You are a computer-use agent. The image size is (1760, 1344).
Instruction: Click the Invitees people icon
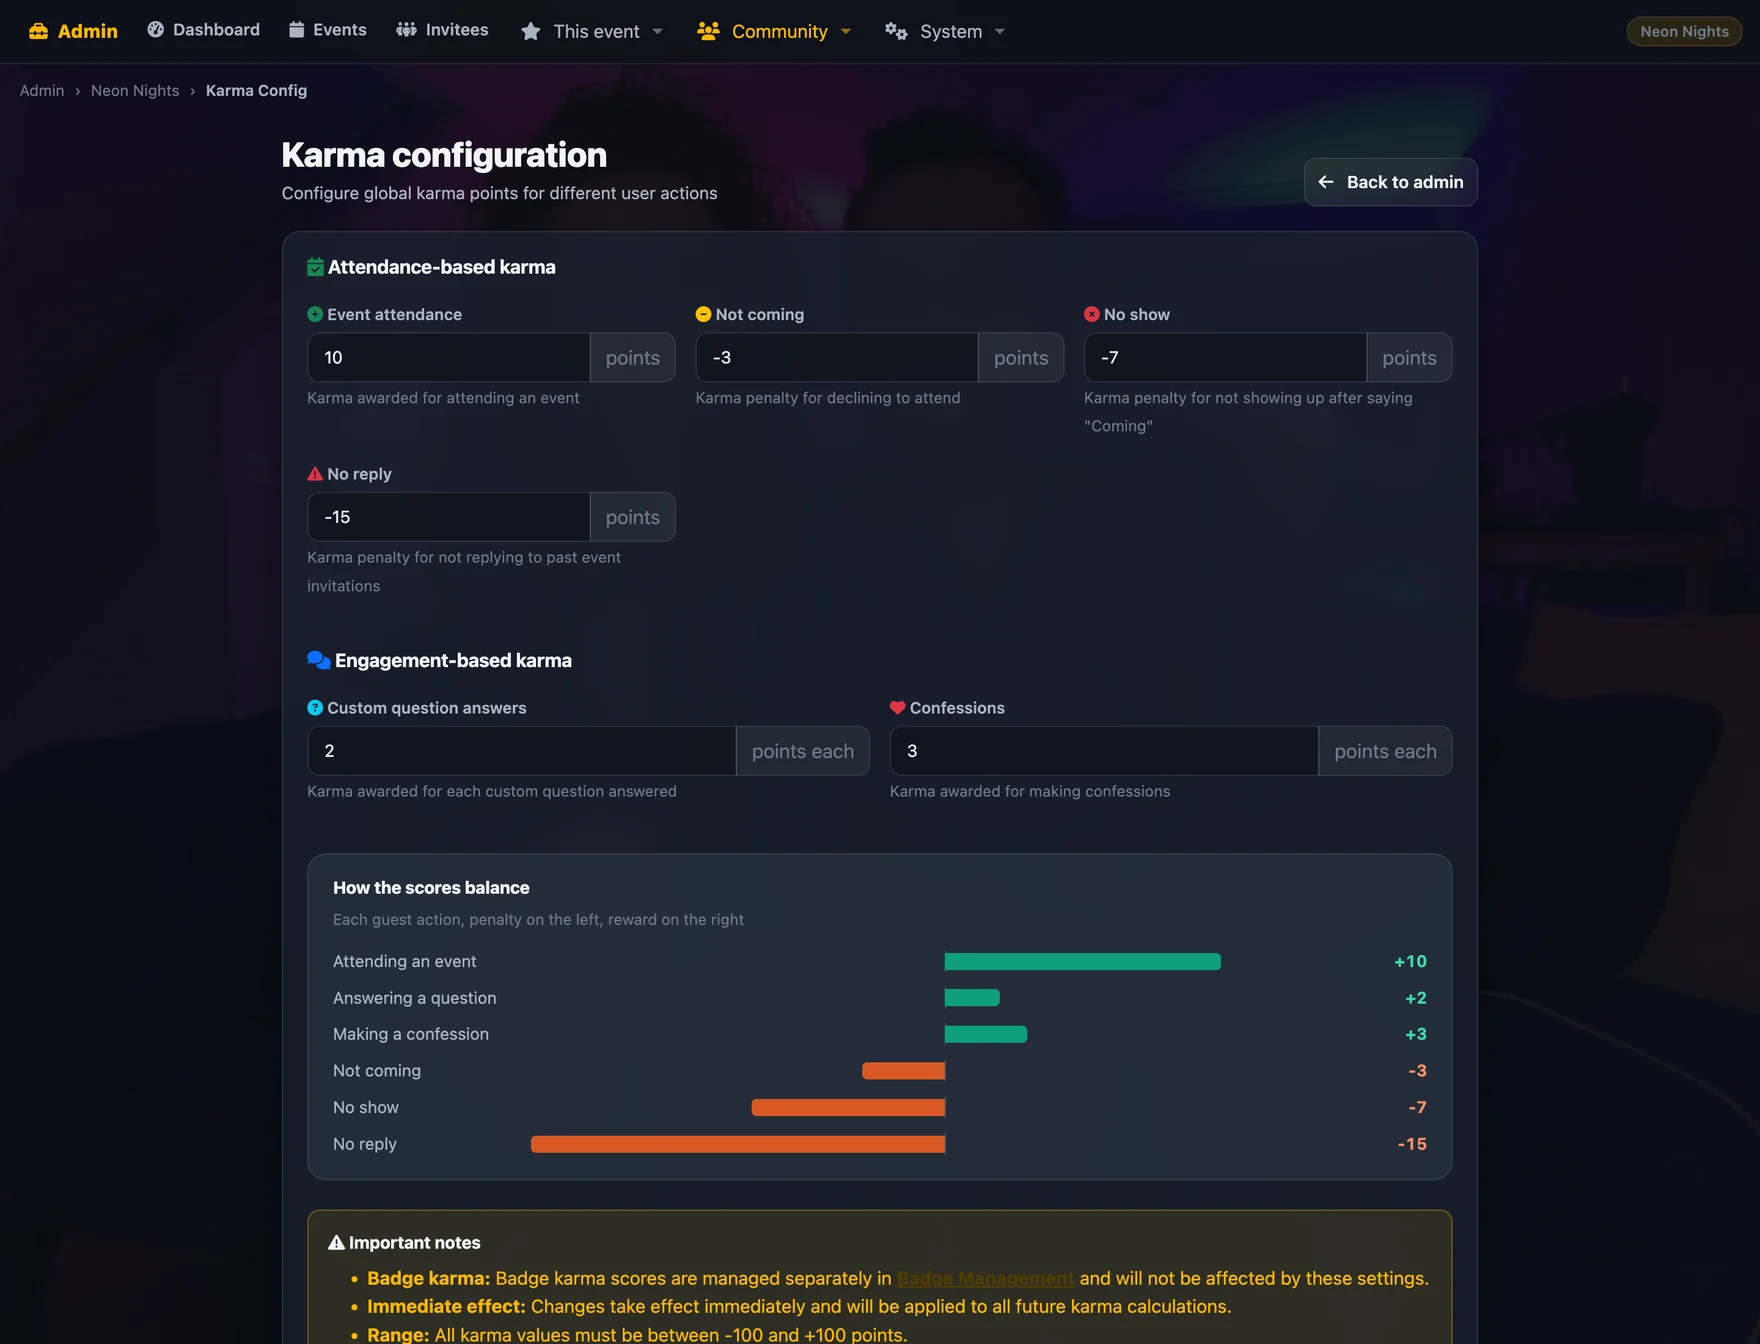(406, 30)
